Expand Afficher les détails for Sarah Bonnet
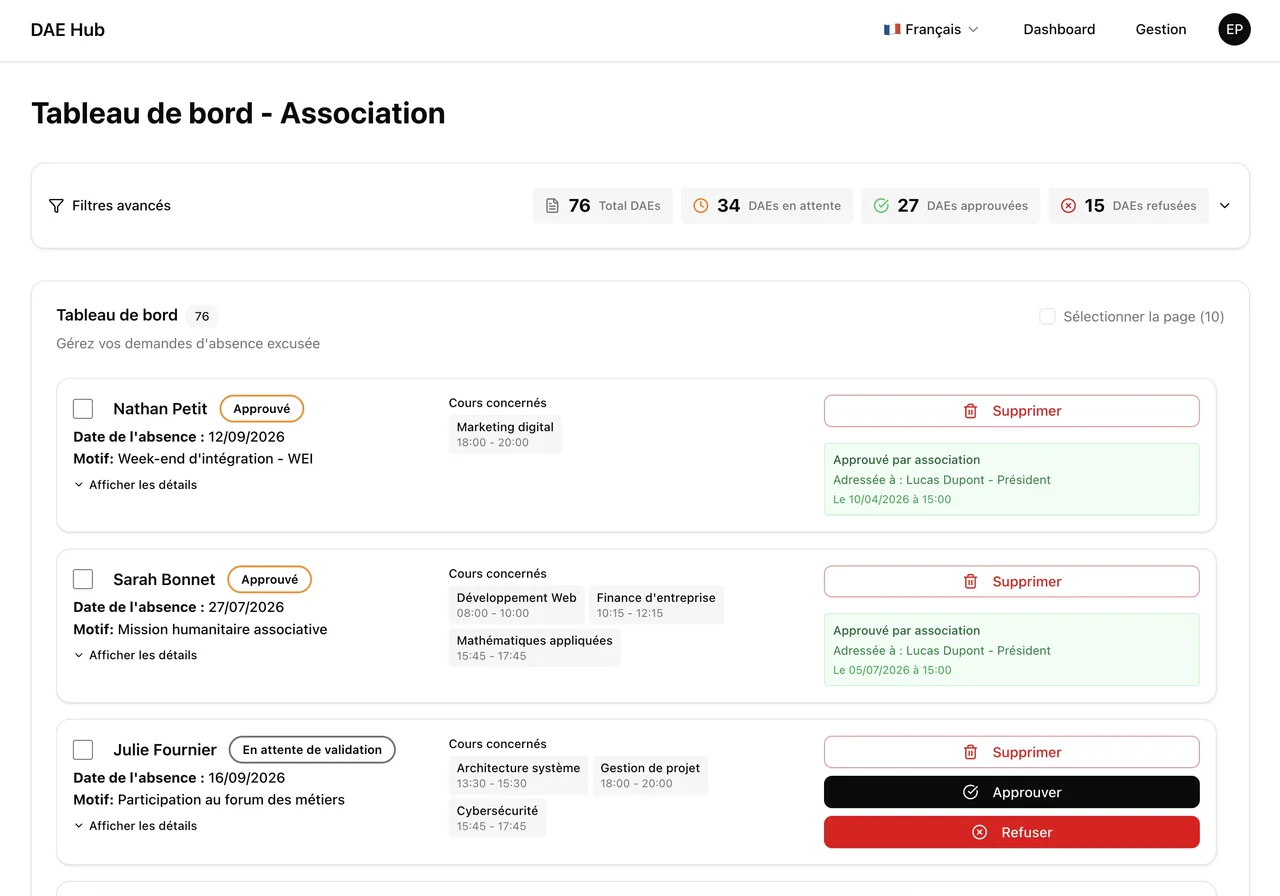 (x=135, y=656)
